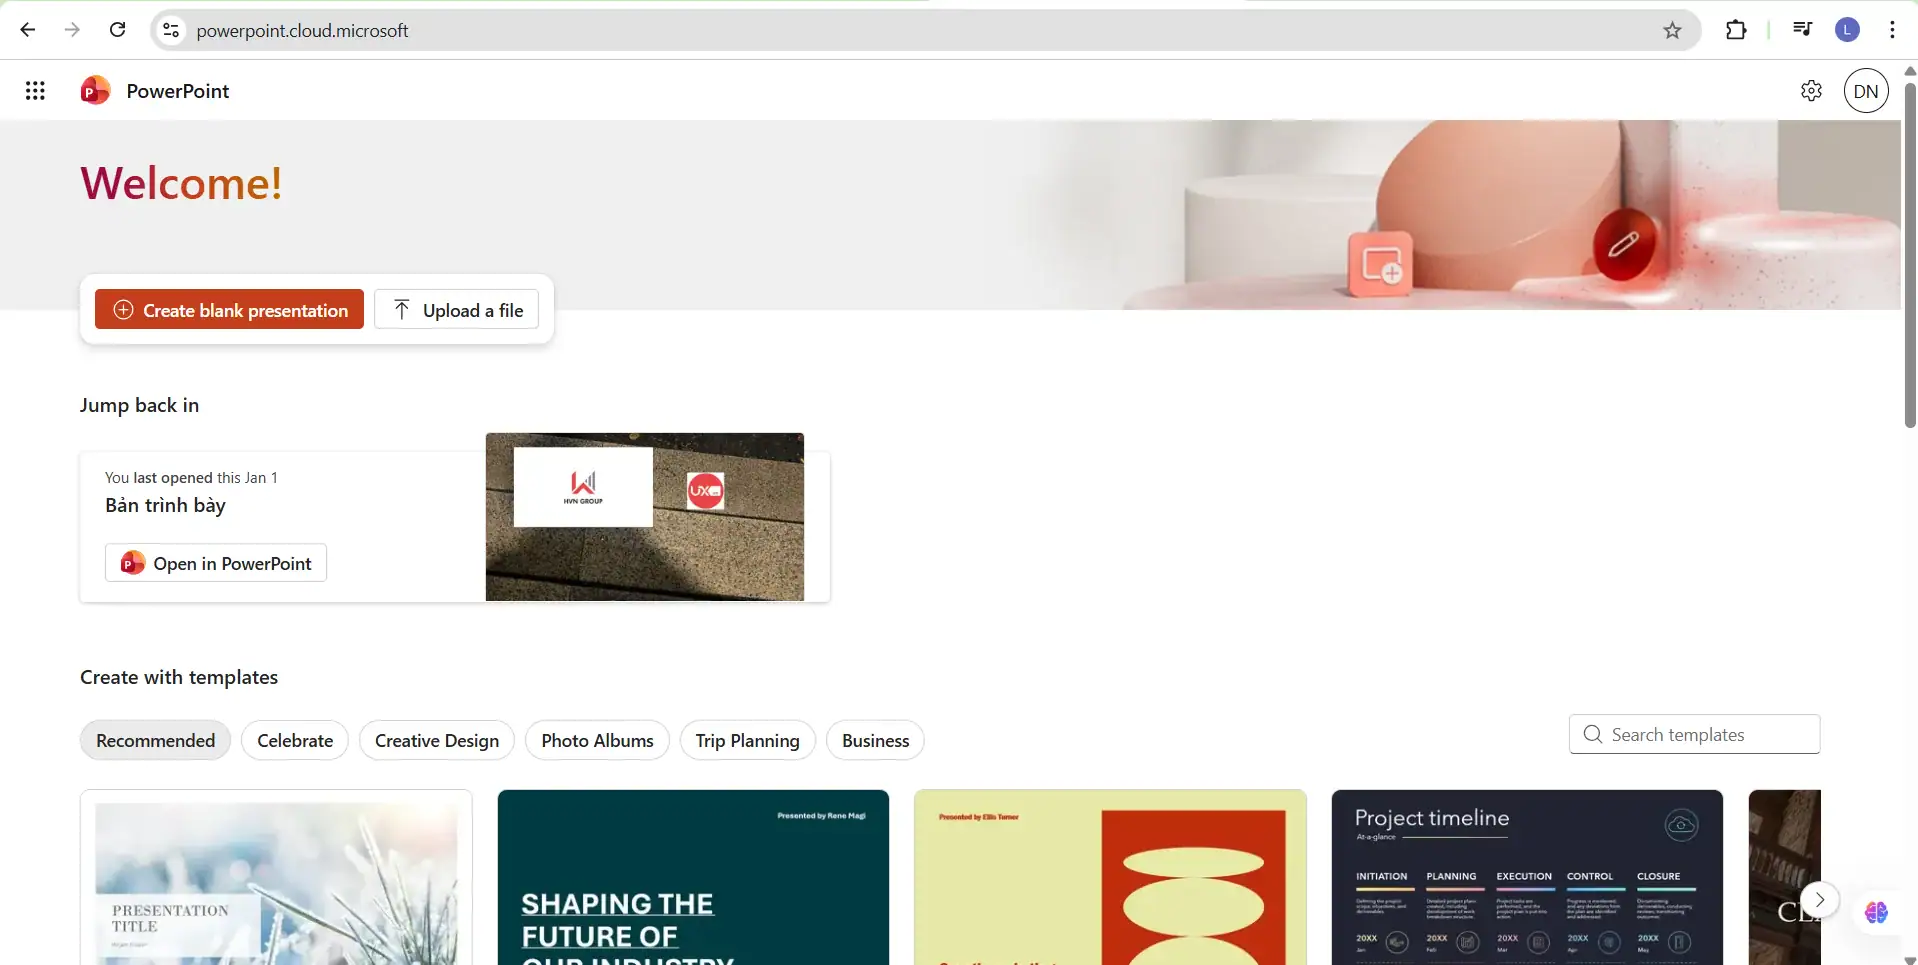Click the PowerPoint app name
This screenshot has width=1918, height=965.
[x=178, y=91]
